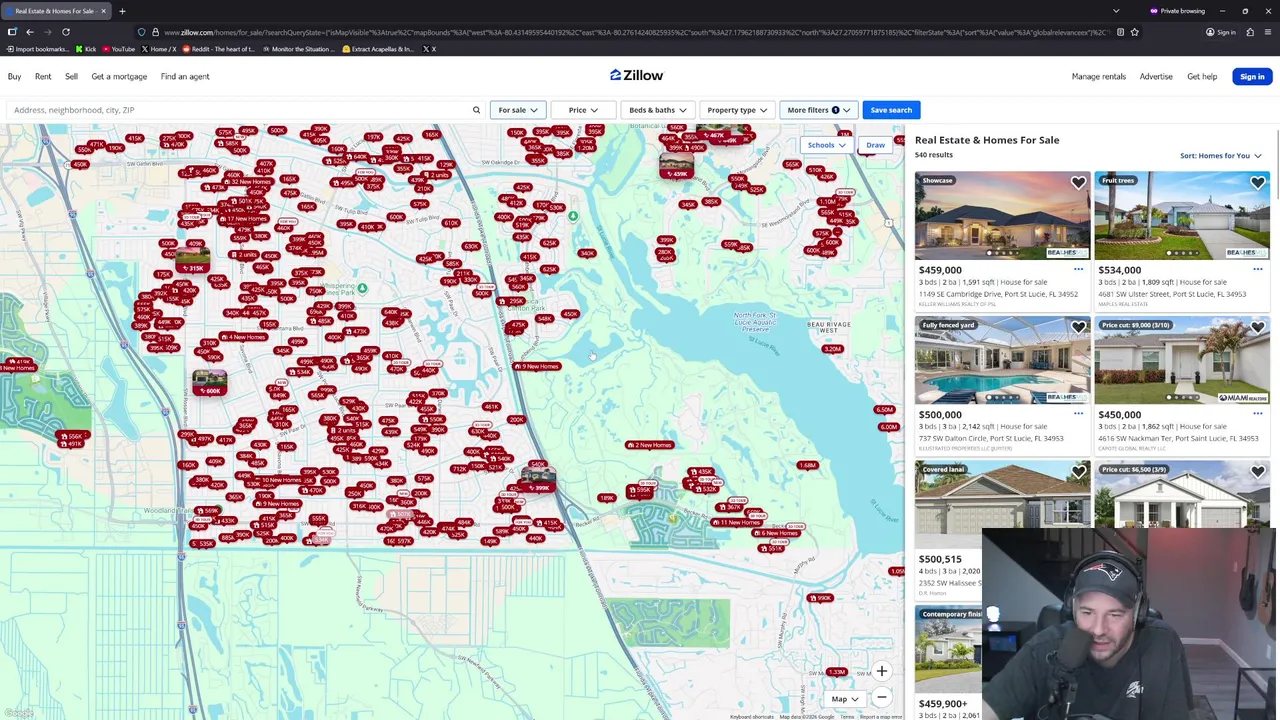The image size is (1280, 720).
Task: List all tabs chevron in title bar
Action: tap(1116, 11)
